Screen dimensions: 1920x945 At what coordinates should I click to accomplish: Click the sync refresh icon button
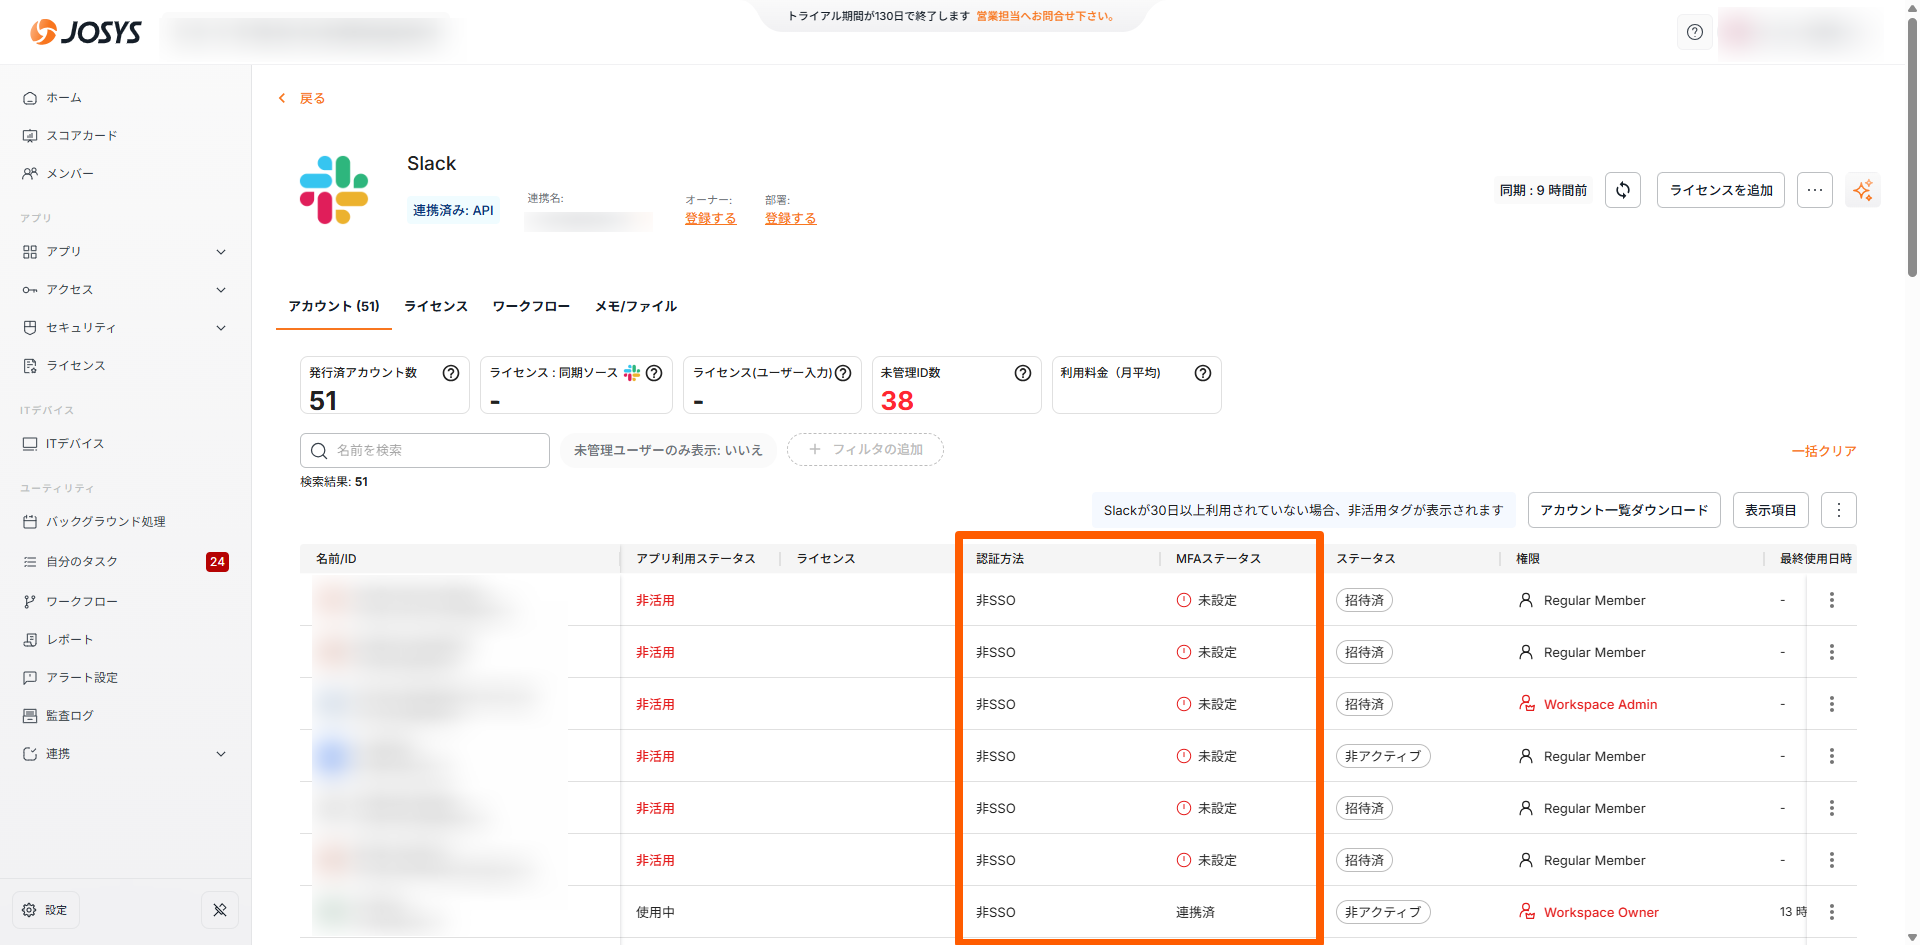(1622, 190)
